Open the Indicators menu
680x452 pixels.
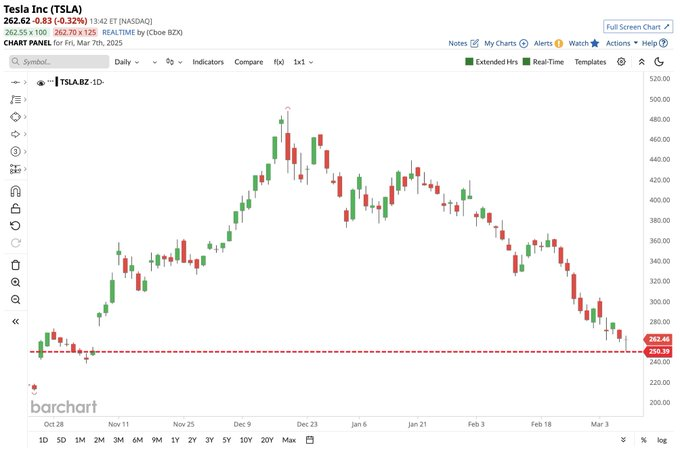[208, 62]
